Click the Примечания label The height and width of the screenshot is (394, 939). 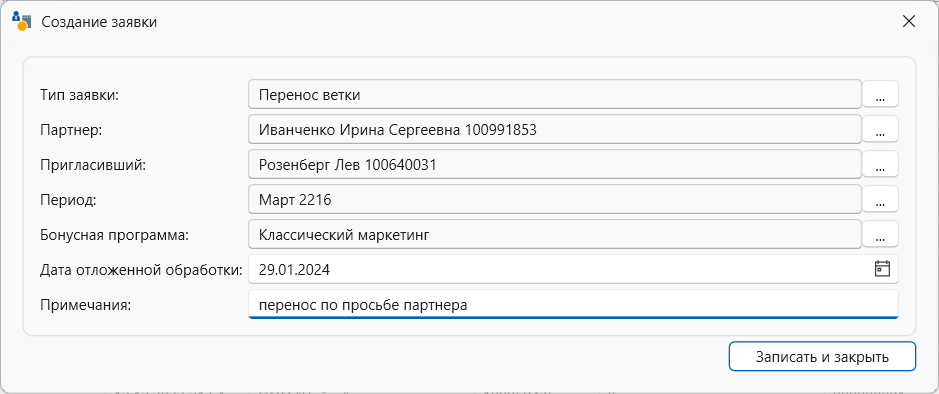click(85, 305)
